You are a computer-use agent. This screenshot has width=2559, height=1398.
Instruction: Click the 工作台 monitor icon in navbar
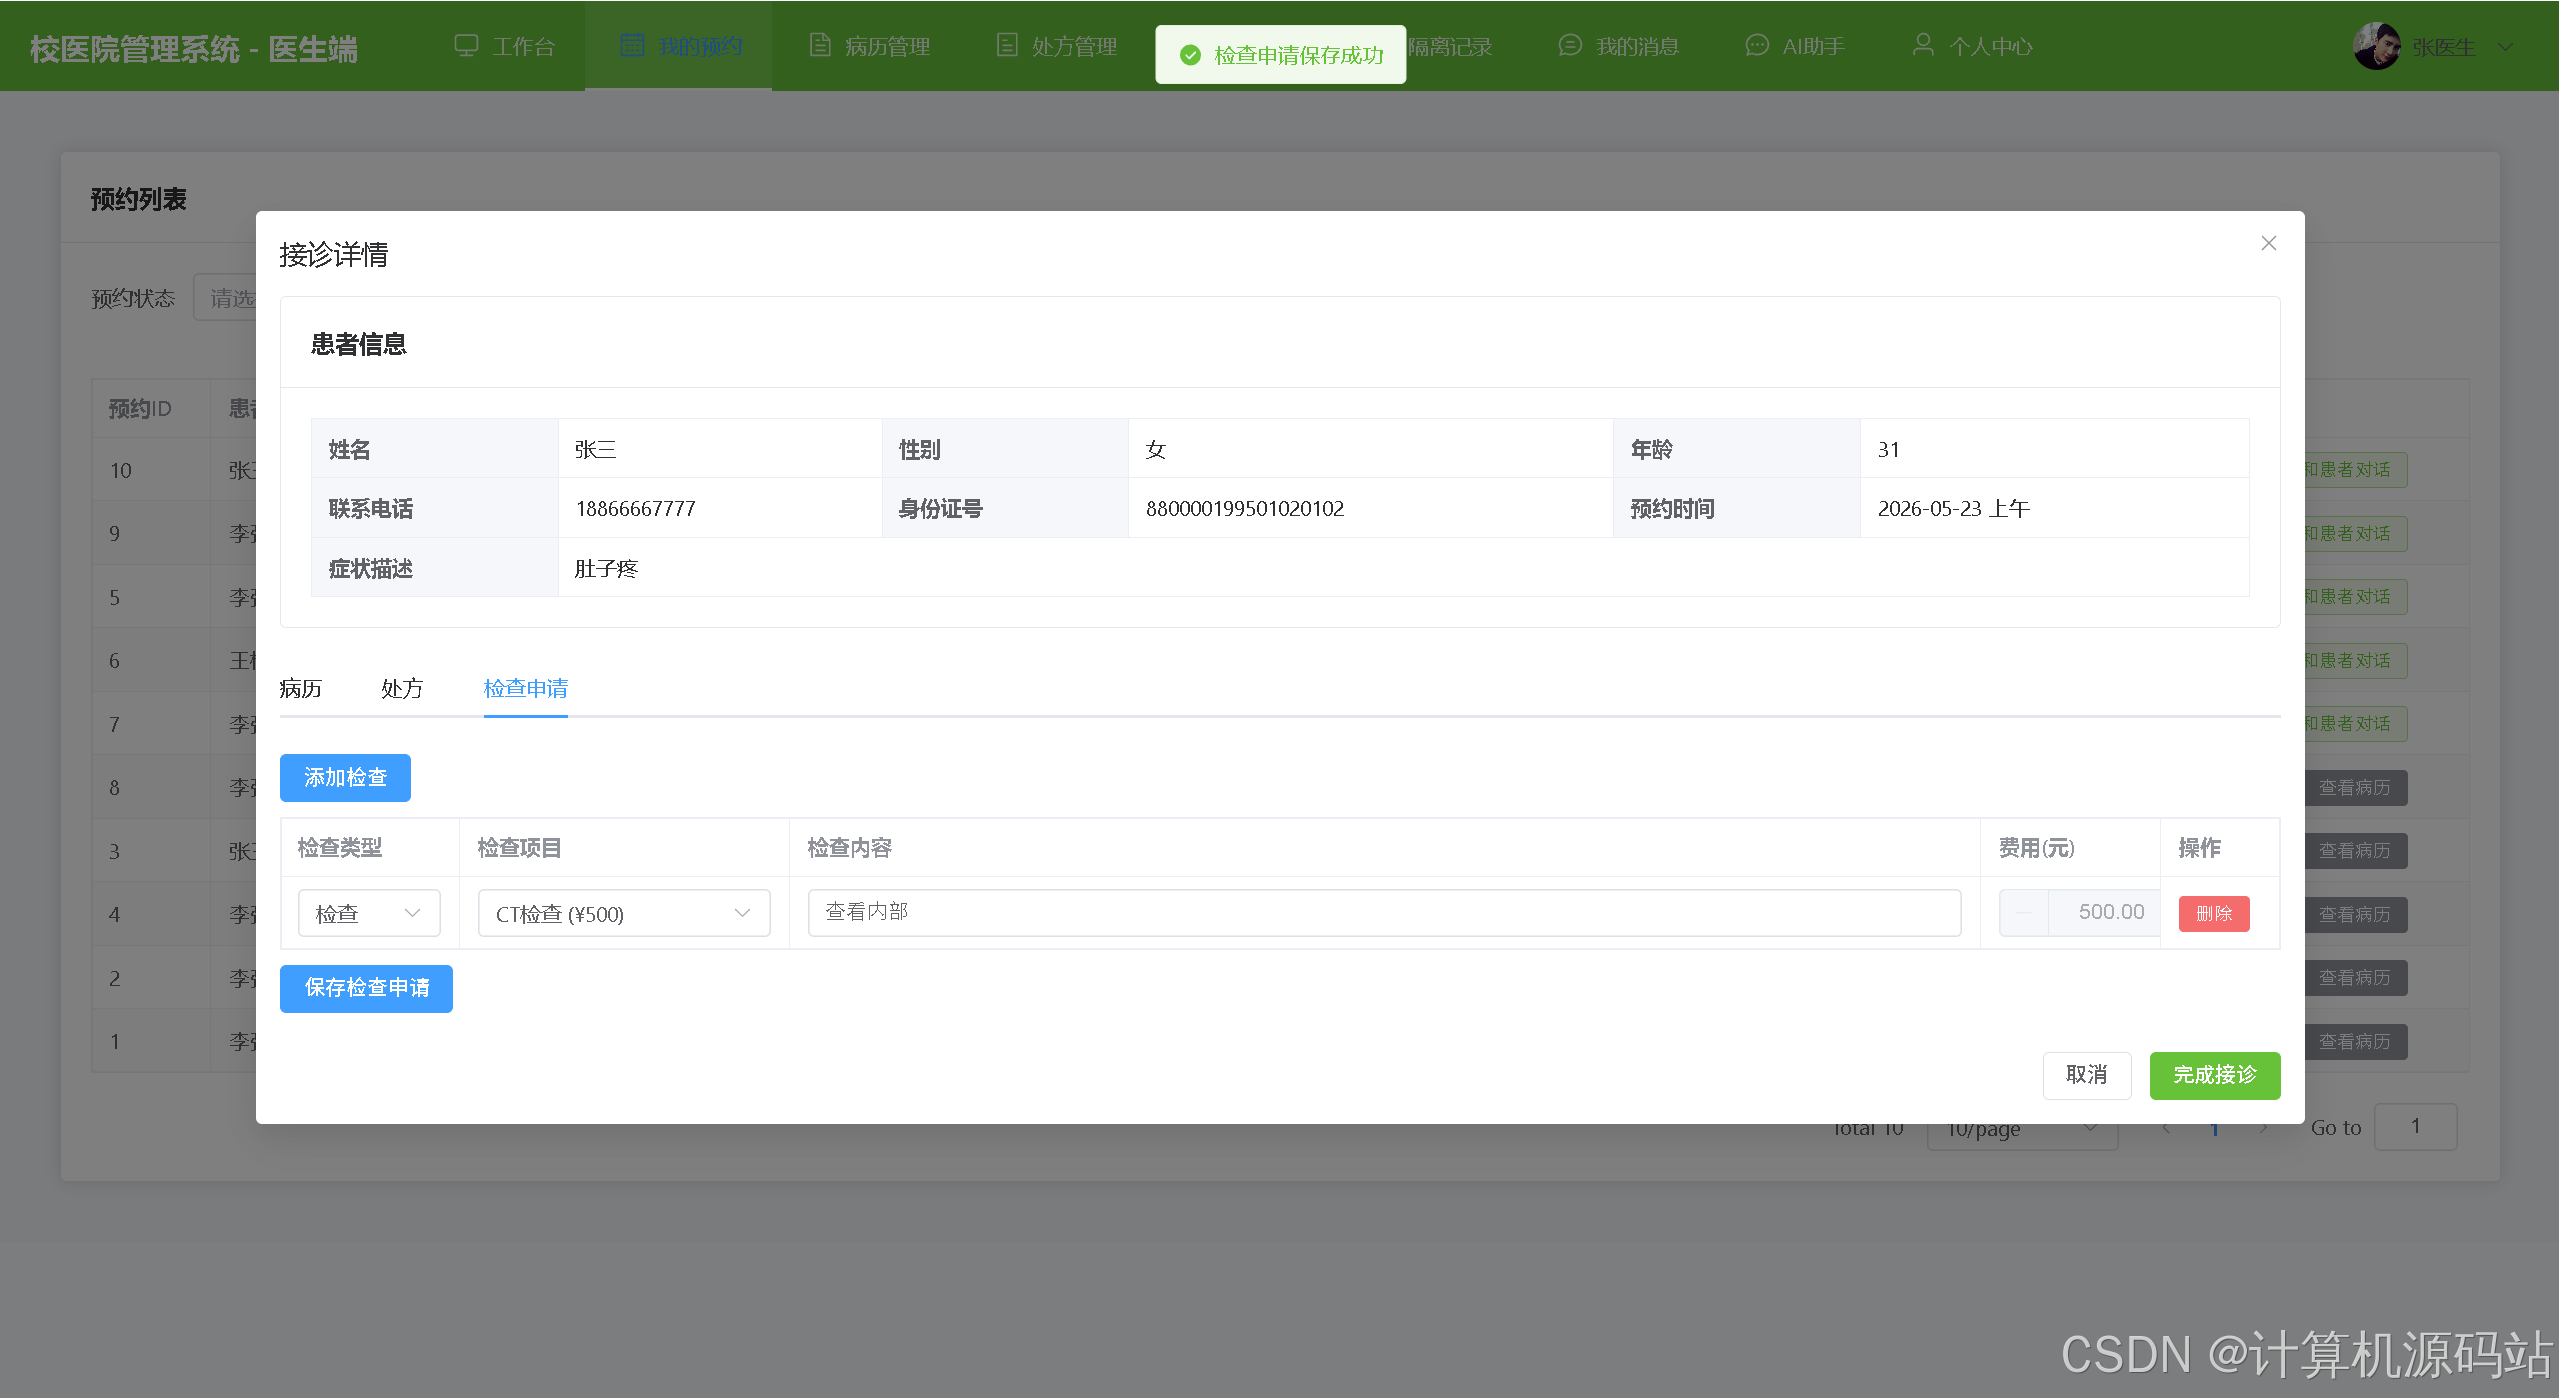coord(466,46)
